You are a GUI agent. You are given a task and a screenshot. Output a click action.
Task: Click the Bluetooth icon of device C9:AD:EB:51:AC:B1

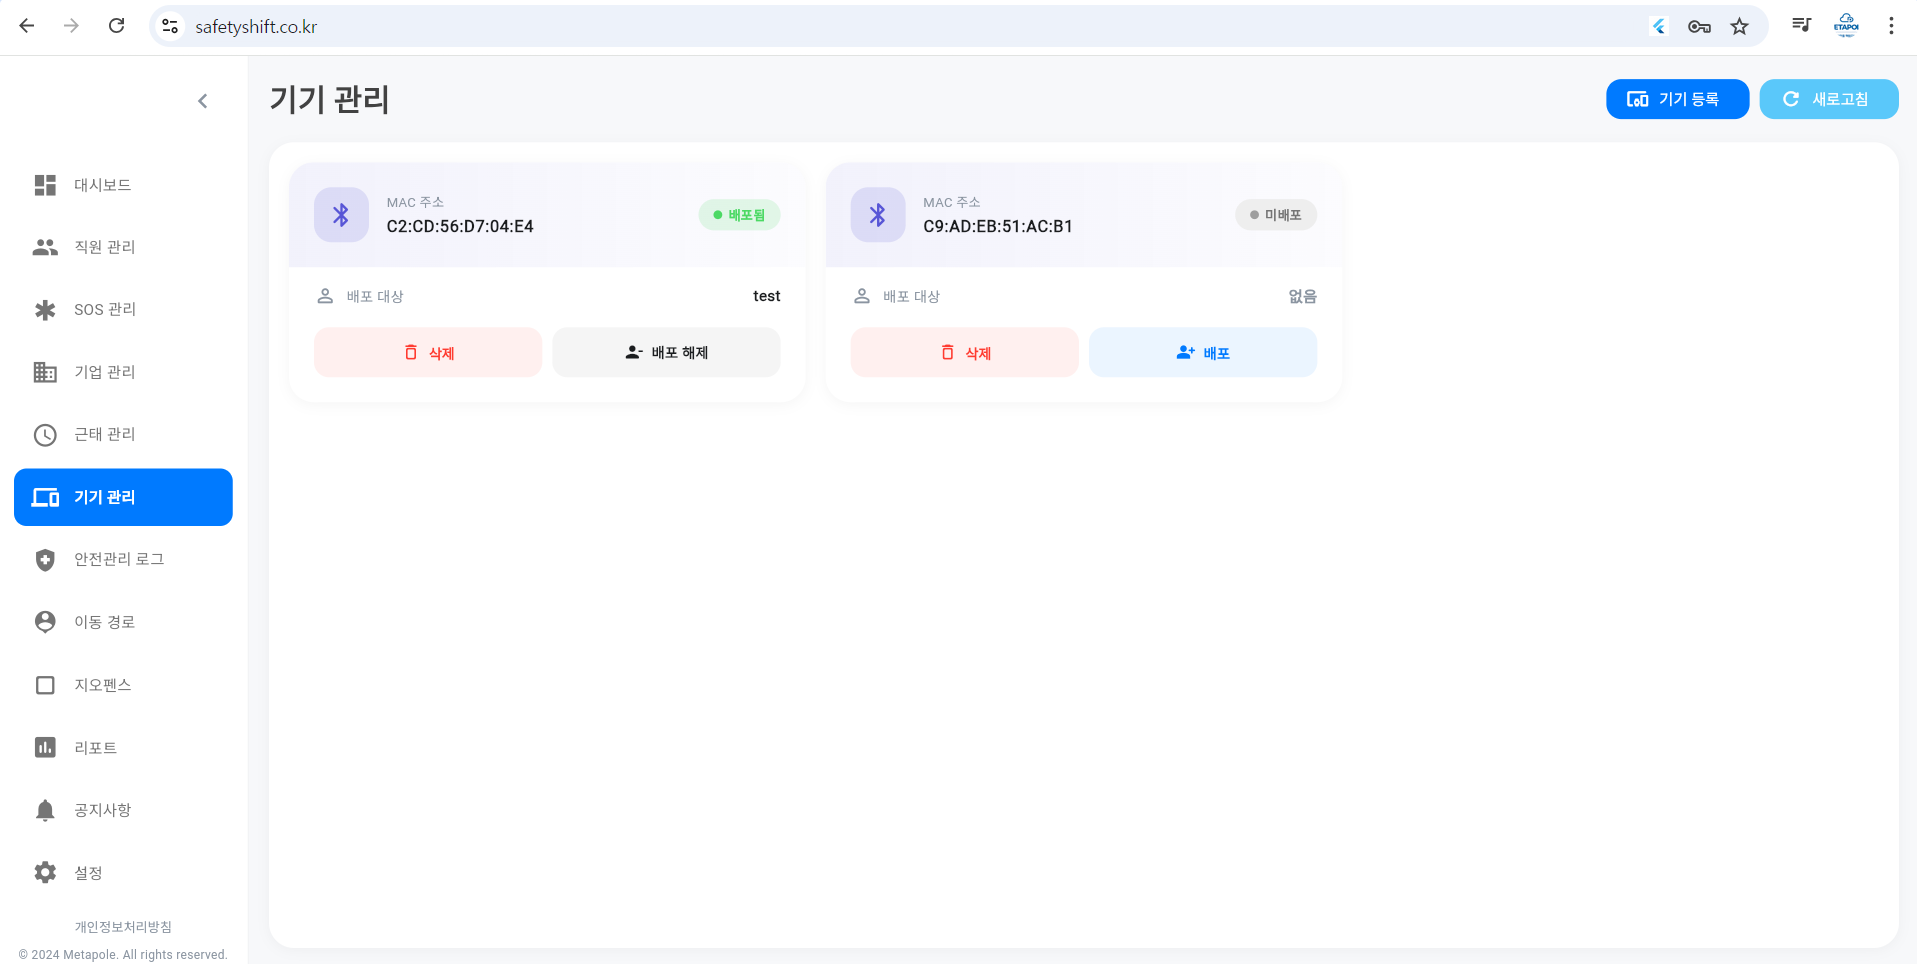coord(877,215)
